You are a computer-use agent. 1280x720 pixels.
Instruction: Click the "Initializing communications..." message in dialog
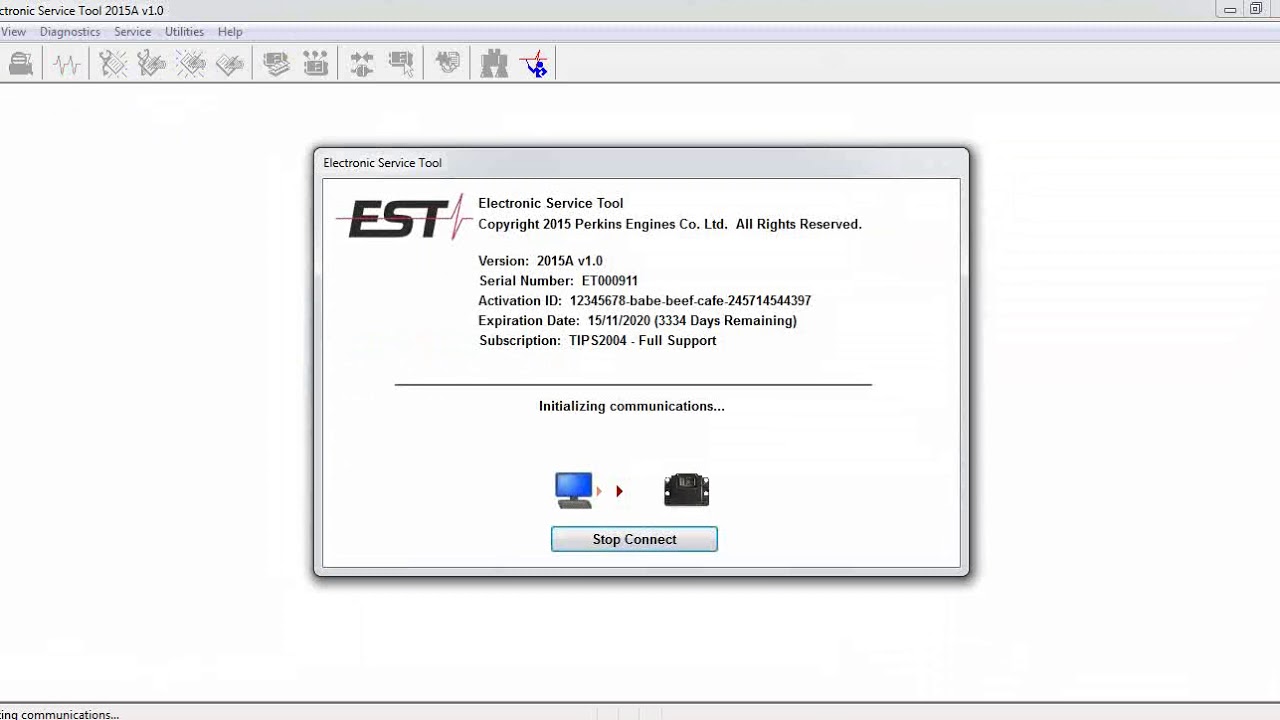[632, 406]
